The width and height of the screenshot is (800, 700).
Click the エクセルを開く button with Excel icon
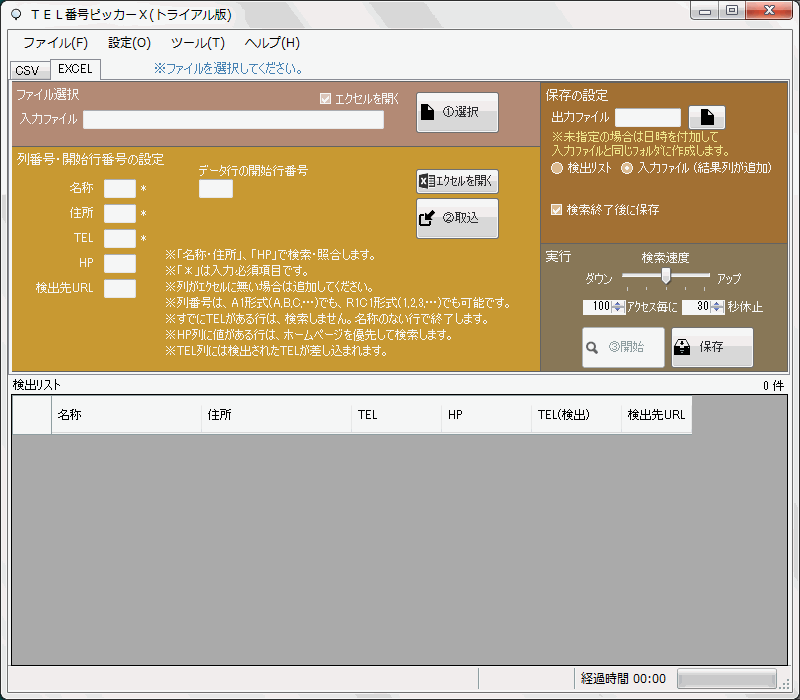tap(457, 181)
